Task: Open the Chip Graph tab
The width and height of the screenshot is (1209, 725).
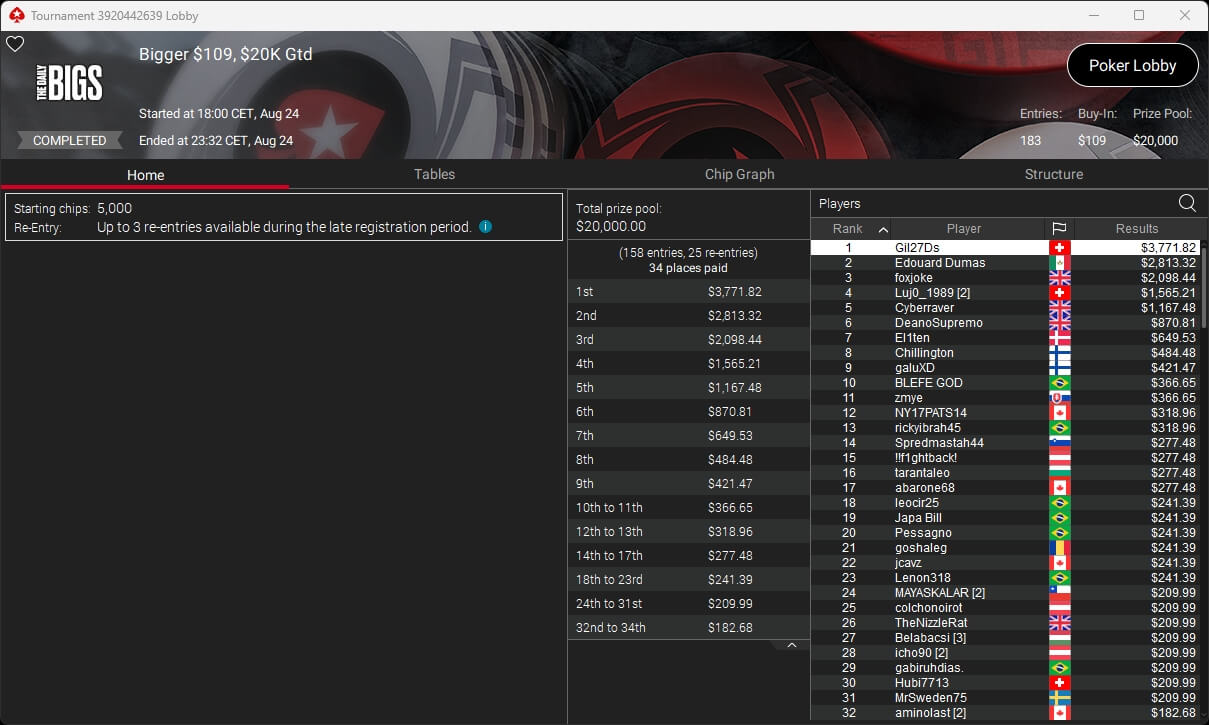Action: click(739, 174)
